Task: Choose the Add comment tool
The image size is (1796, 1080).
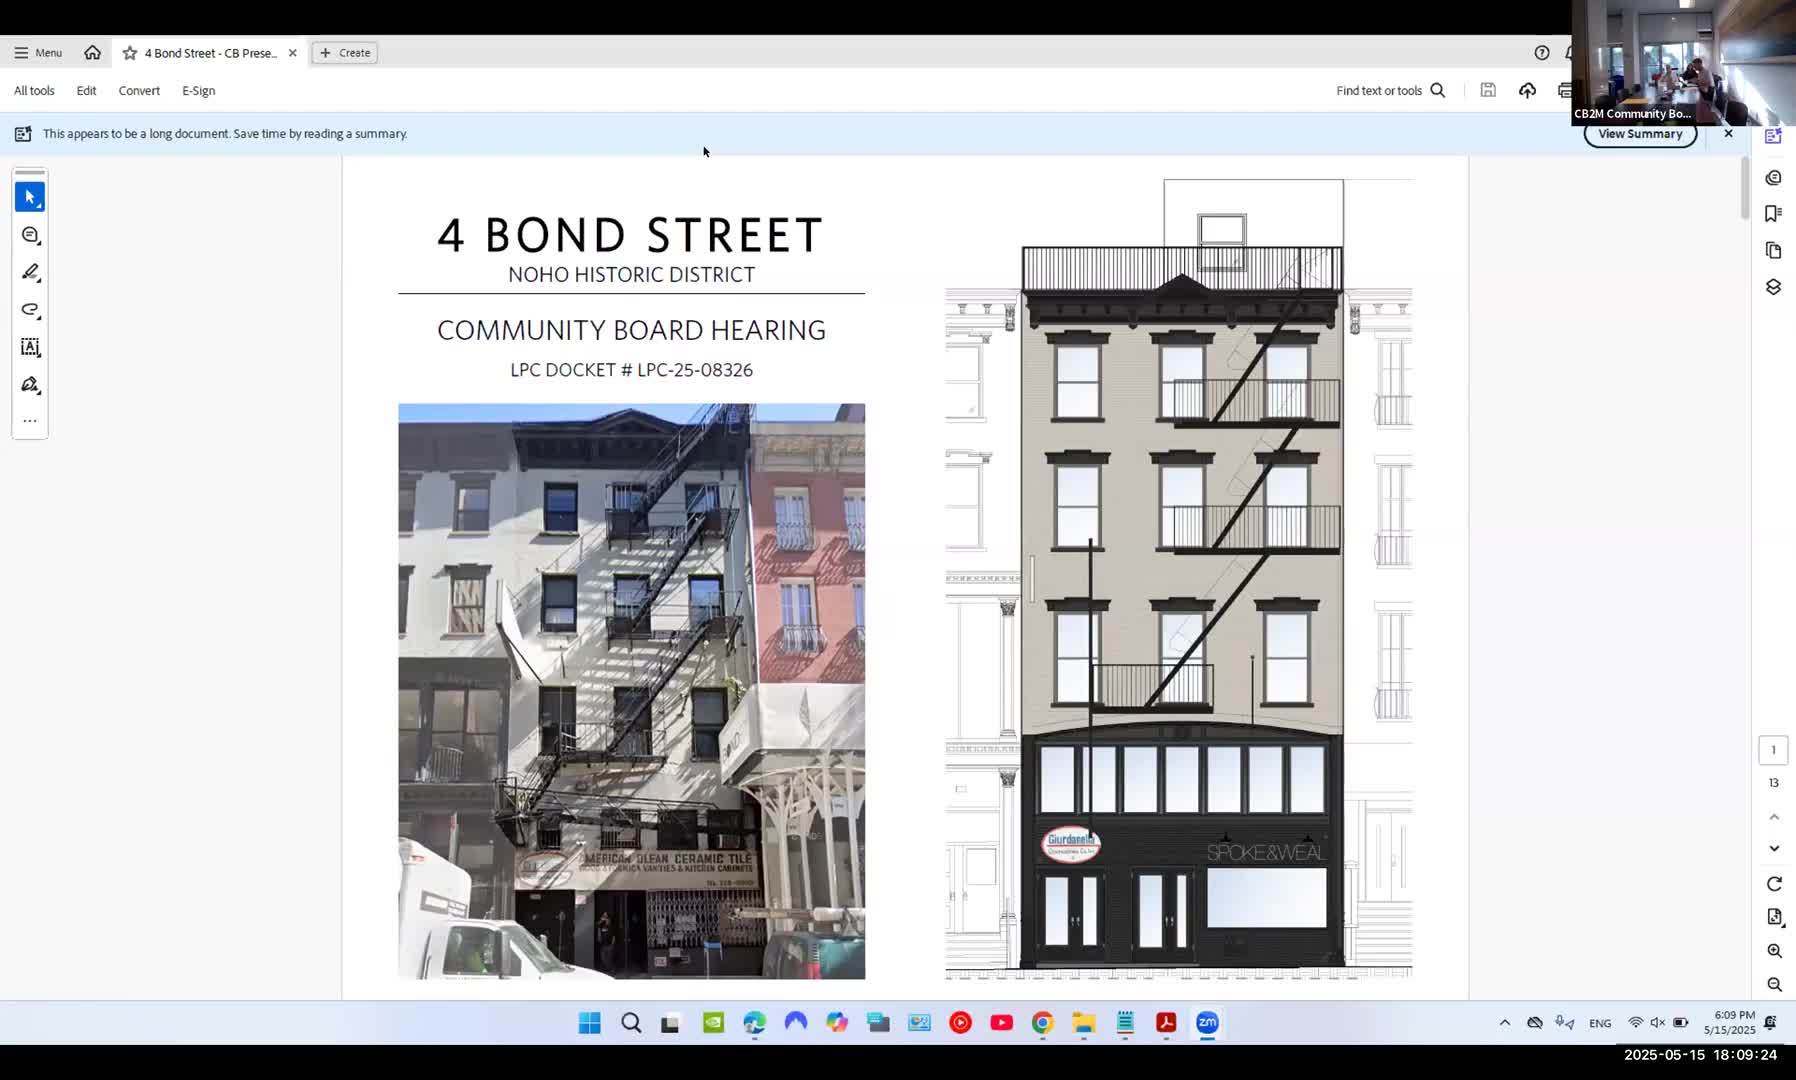Action: [x=30, y=235]
